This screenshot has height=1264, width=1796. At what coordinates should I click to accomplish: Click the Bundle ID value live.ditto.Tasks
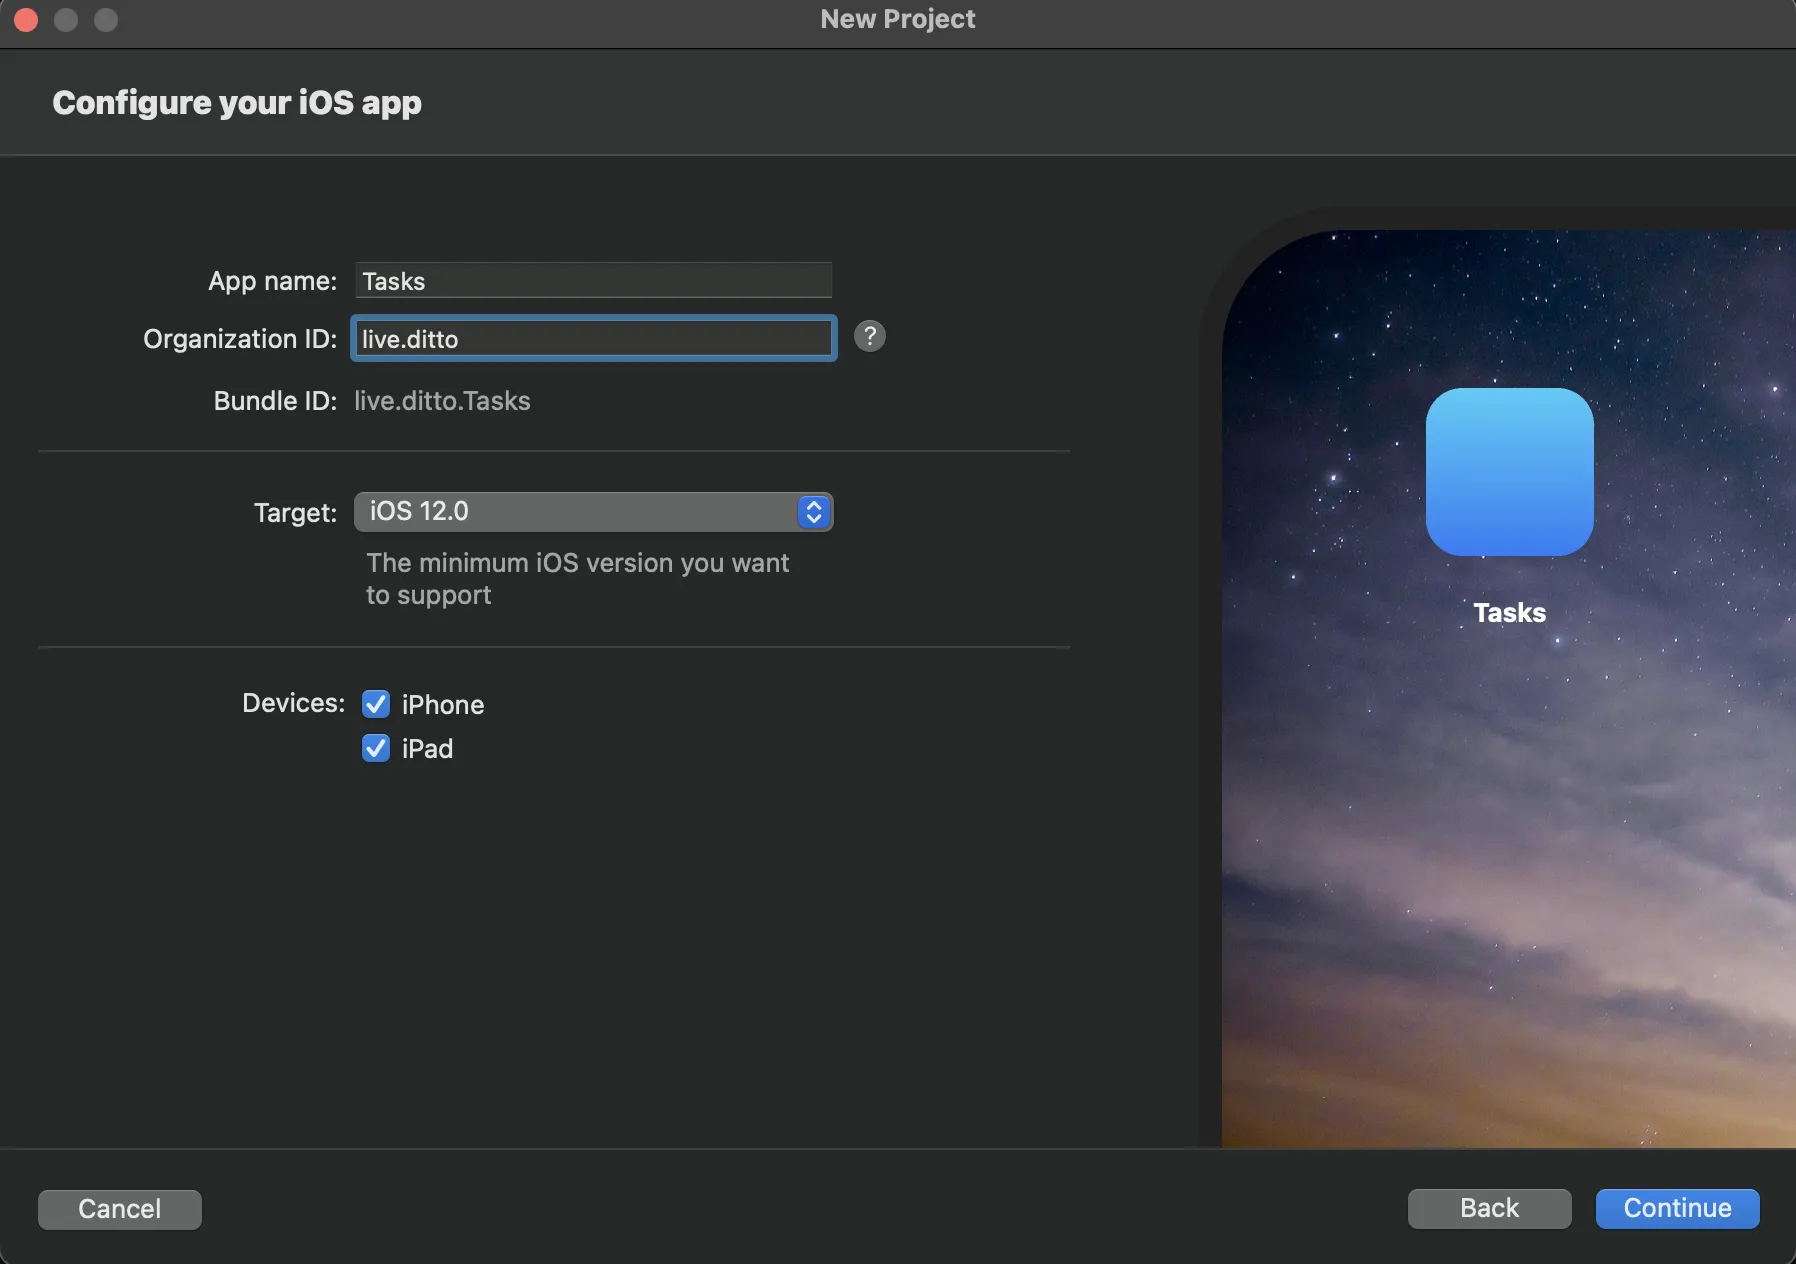click(442, 401)
